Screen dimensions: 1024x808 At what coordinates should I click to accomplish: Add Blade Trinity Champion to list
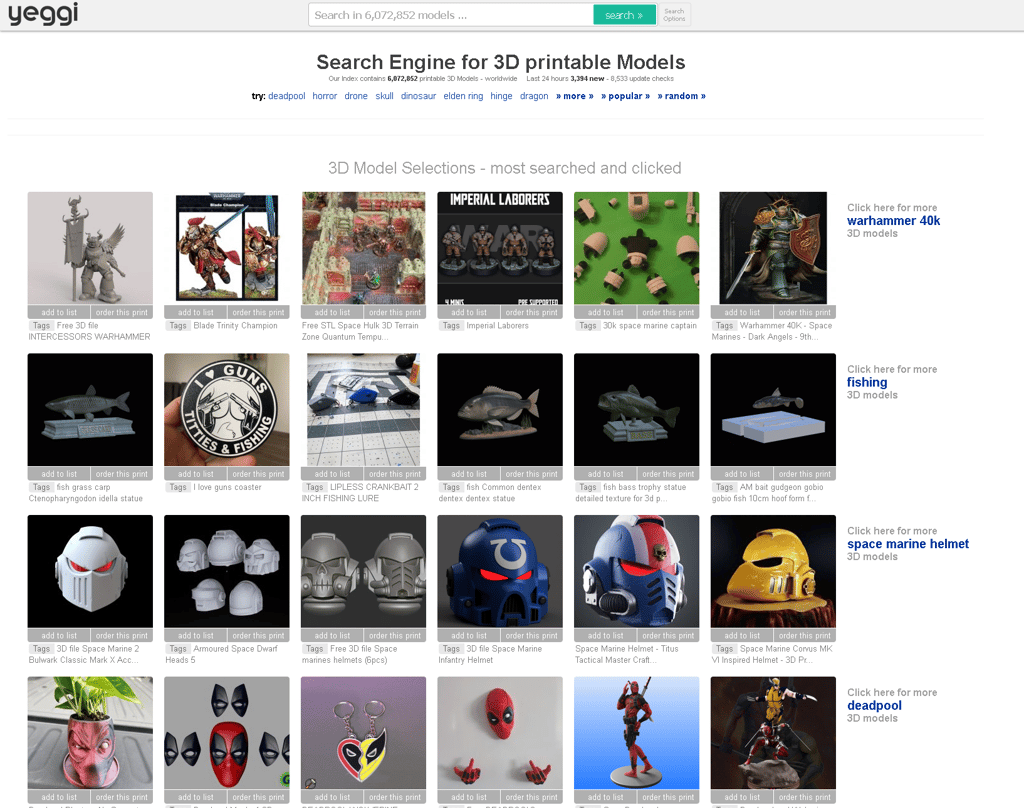coord(195,312)
